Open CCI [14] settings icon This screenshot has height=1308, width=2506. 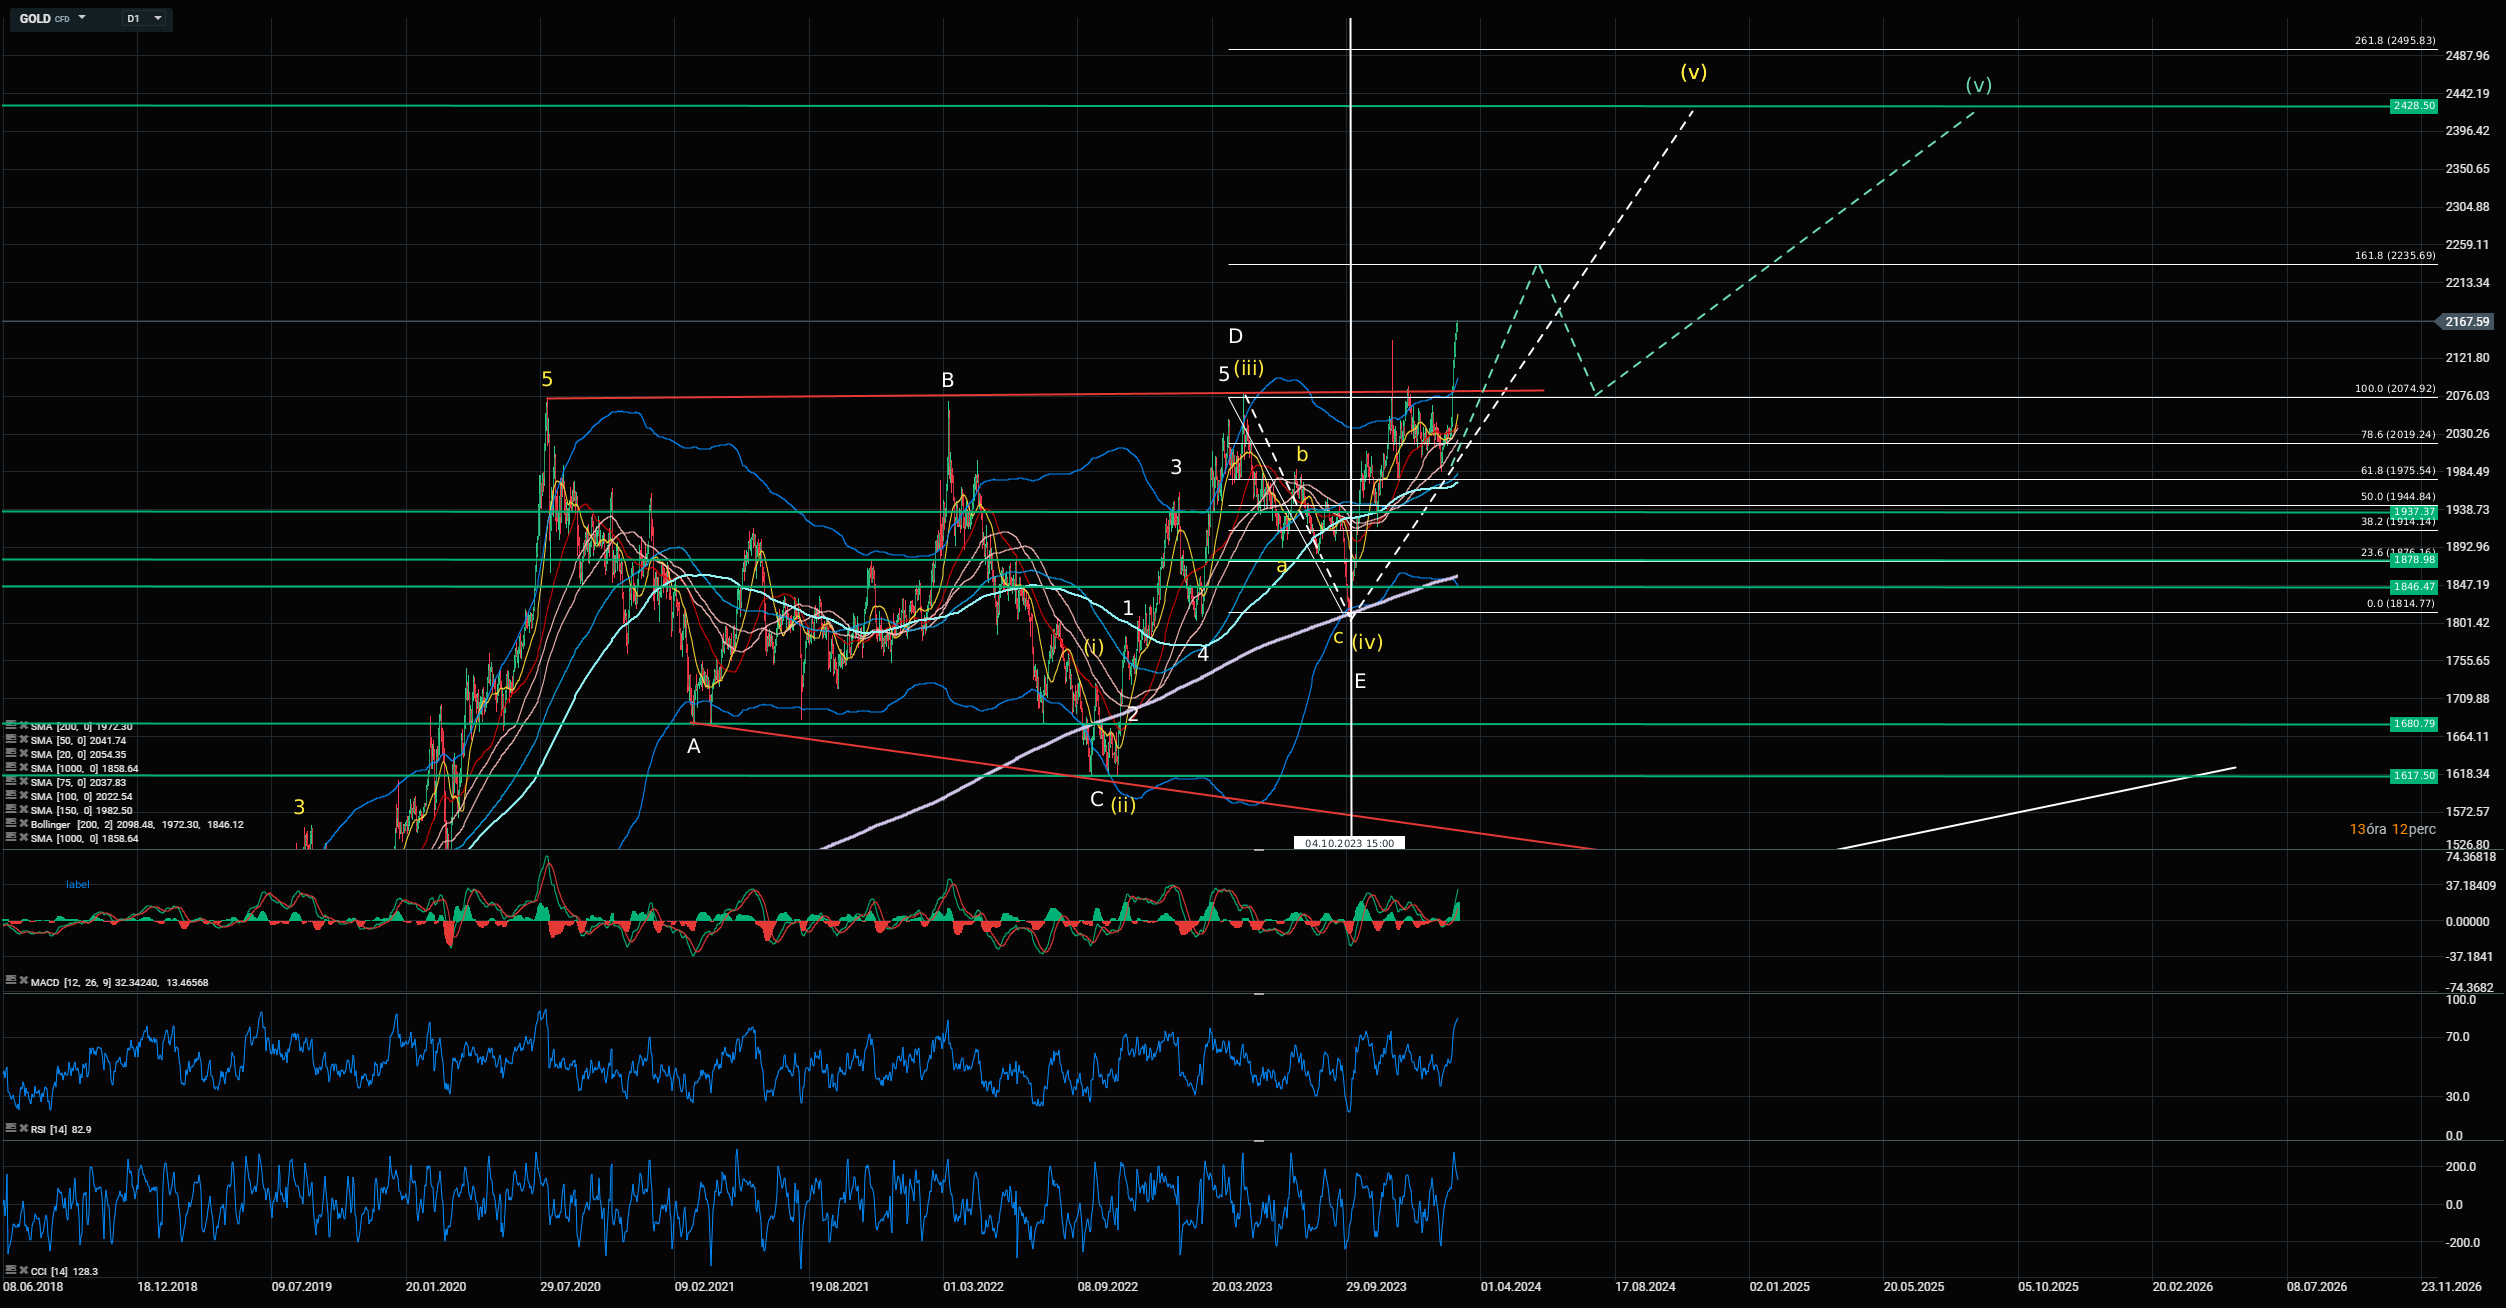point(10,1270)
